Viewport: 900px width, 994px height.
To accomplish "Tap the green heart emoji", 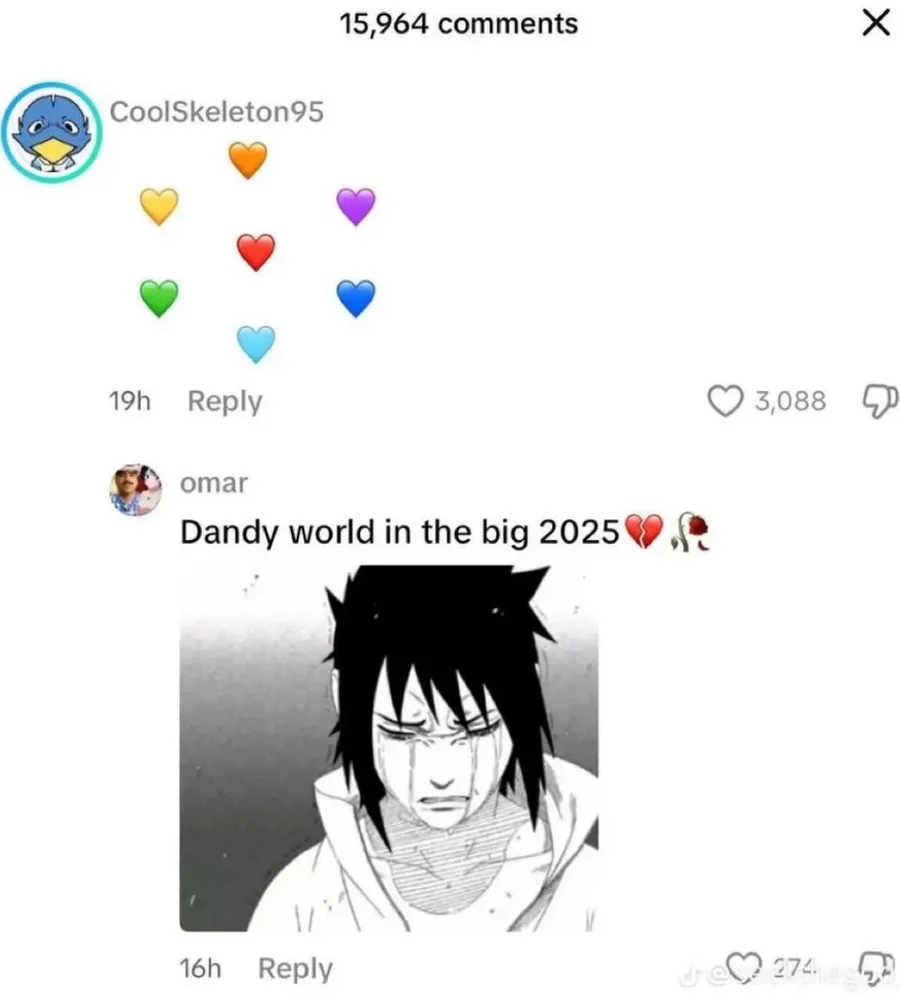I will 159,298.
